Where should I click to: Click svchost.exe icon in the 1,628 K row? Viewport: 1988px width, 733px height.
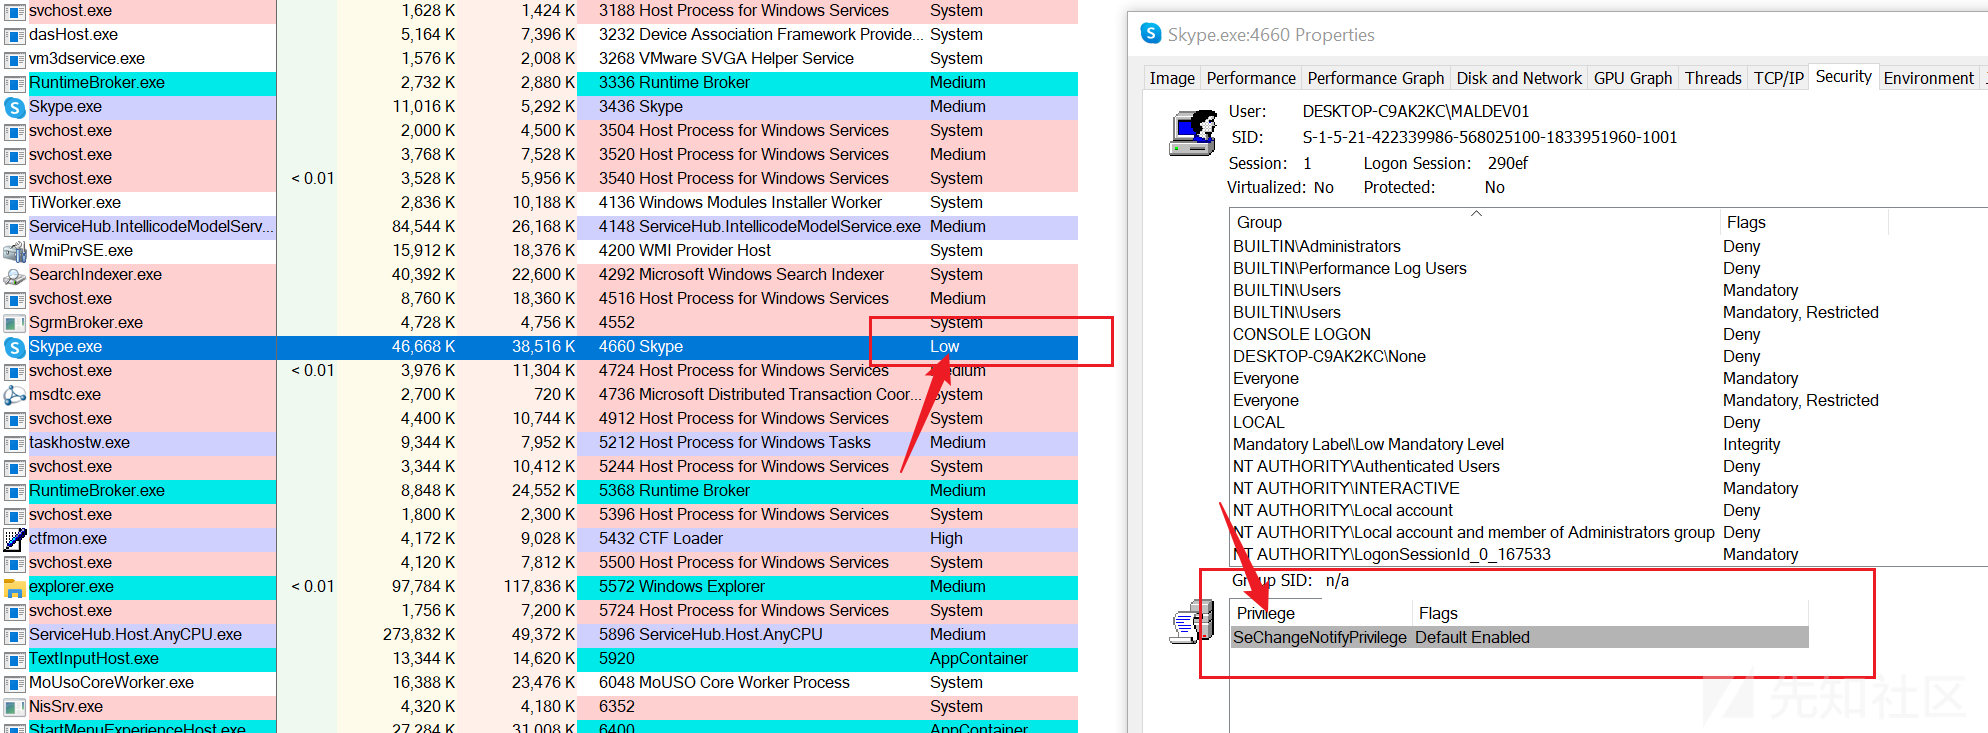point(15,11)
